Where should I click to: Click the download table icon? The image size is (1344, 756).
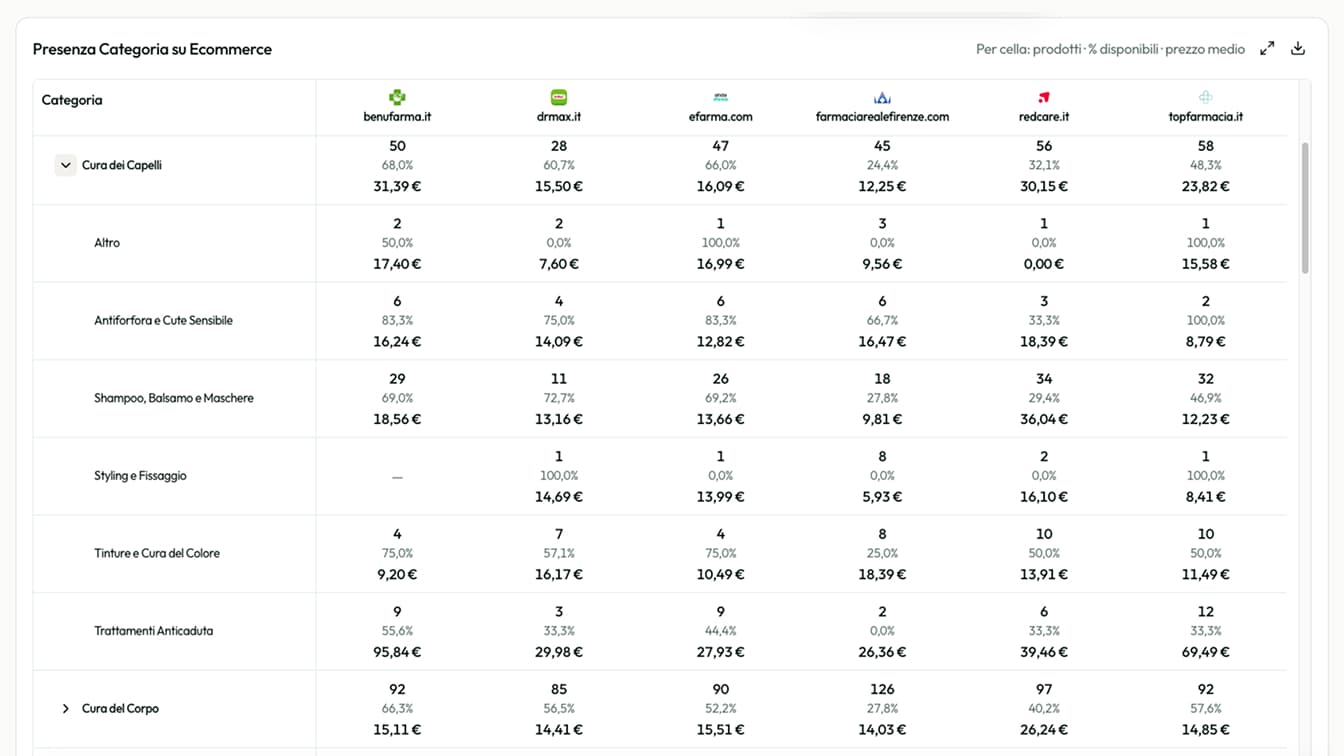click(x=1298, y=48)
